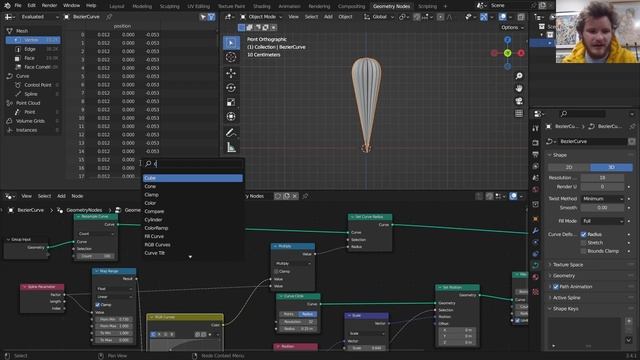The height and width of the screenshot is (360, 640).
Task: Pick the Measure tool
Action: (231, 147)
